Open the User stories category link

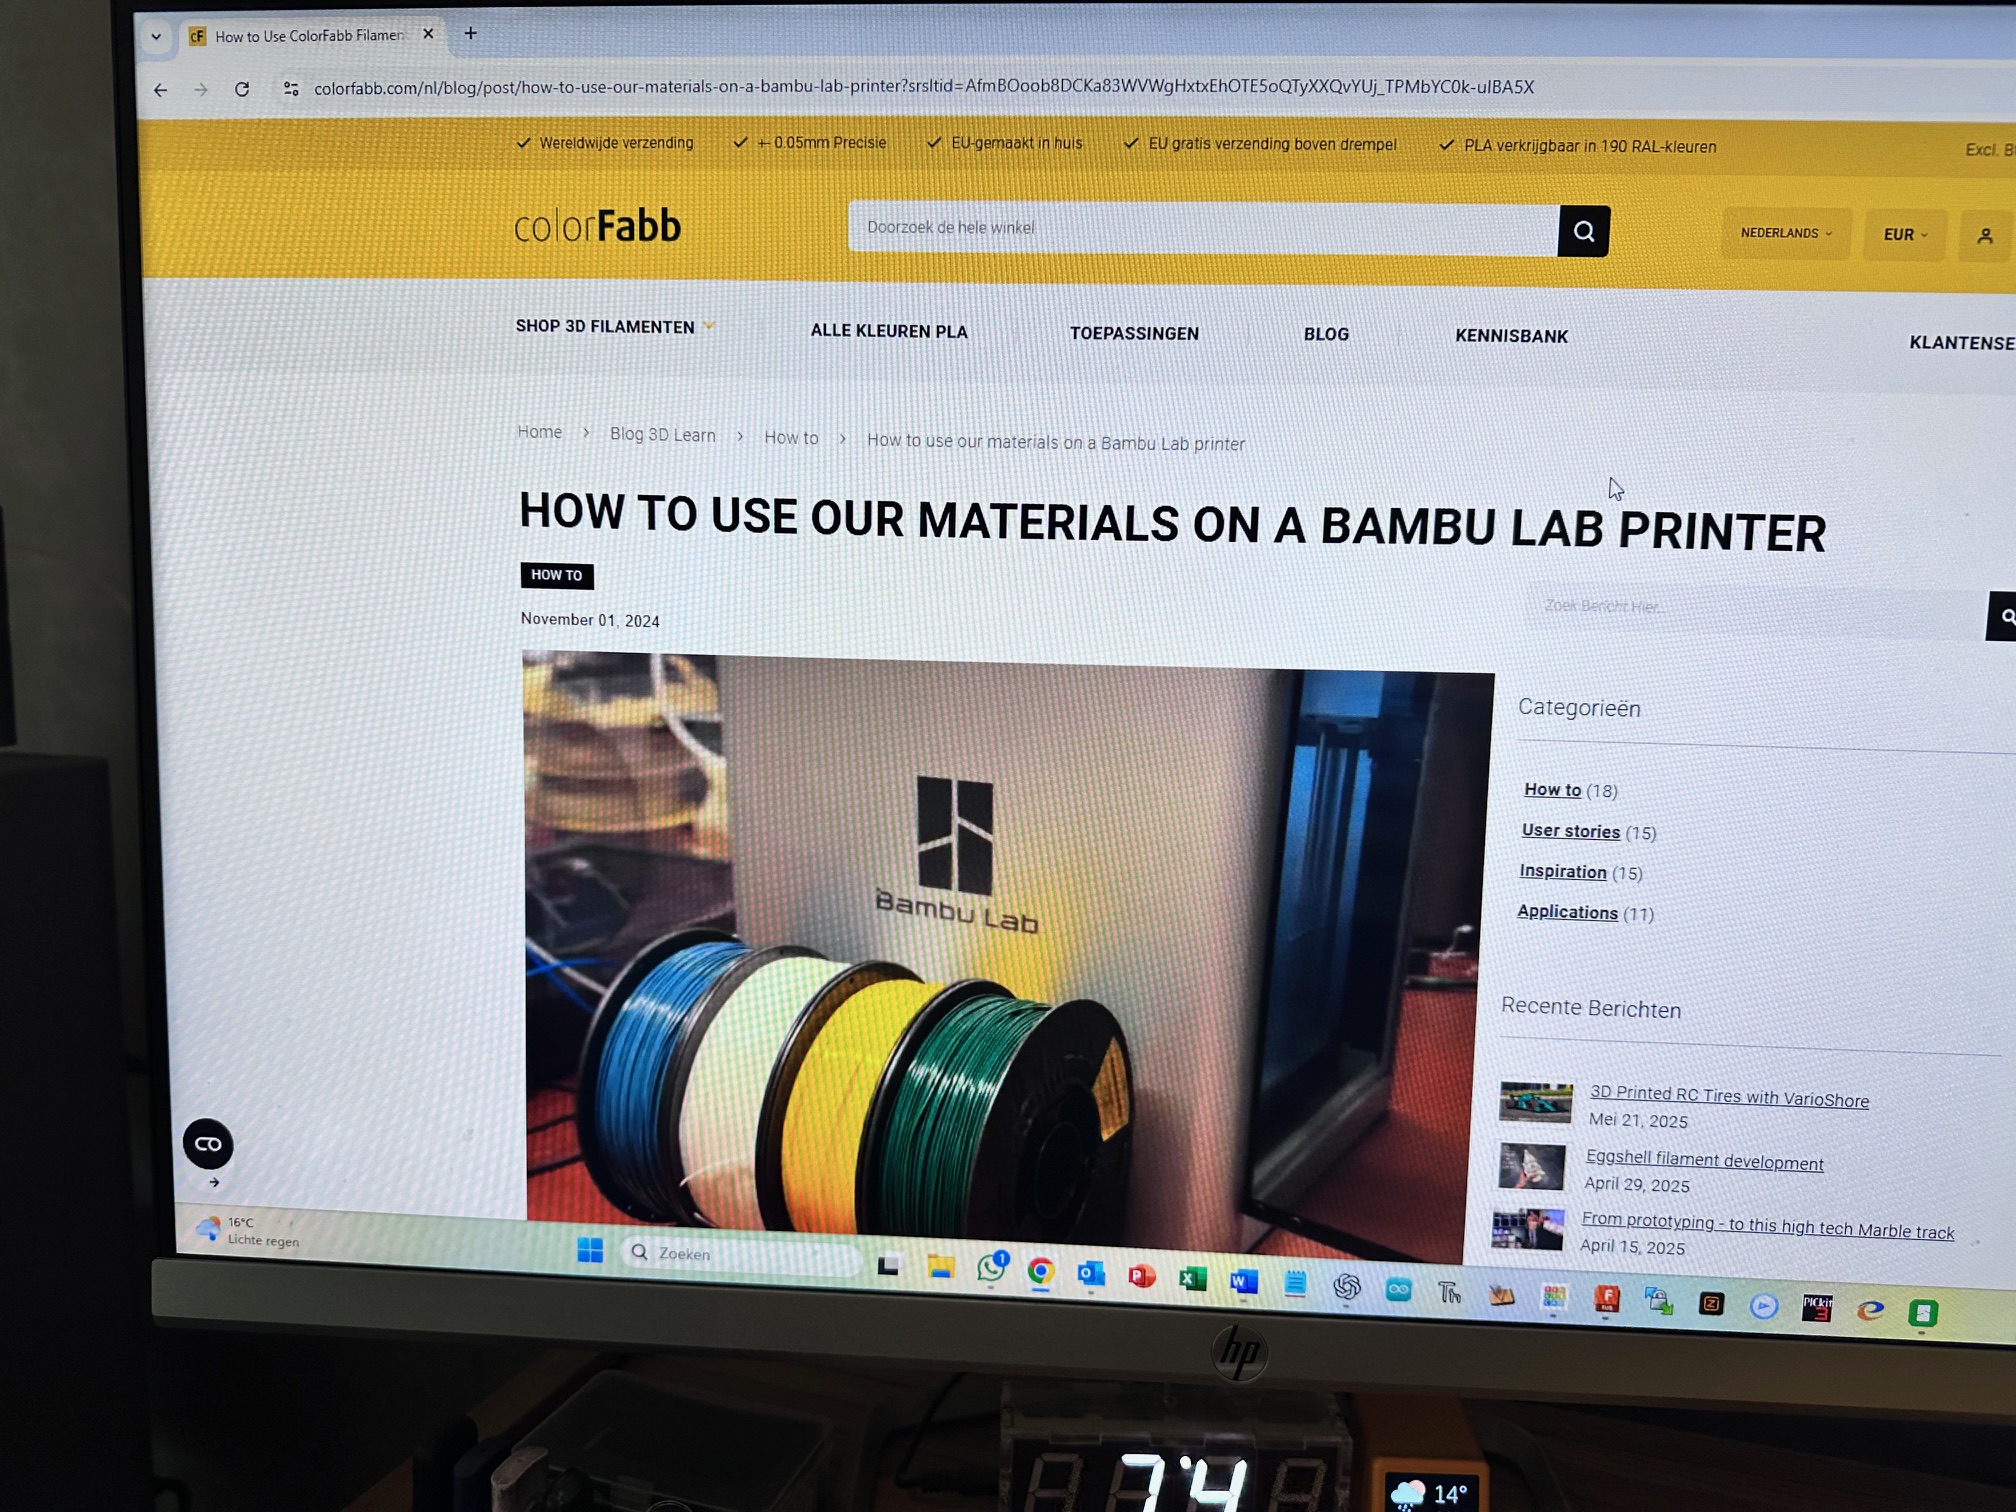1570,831
